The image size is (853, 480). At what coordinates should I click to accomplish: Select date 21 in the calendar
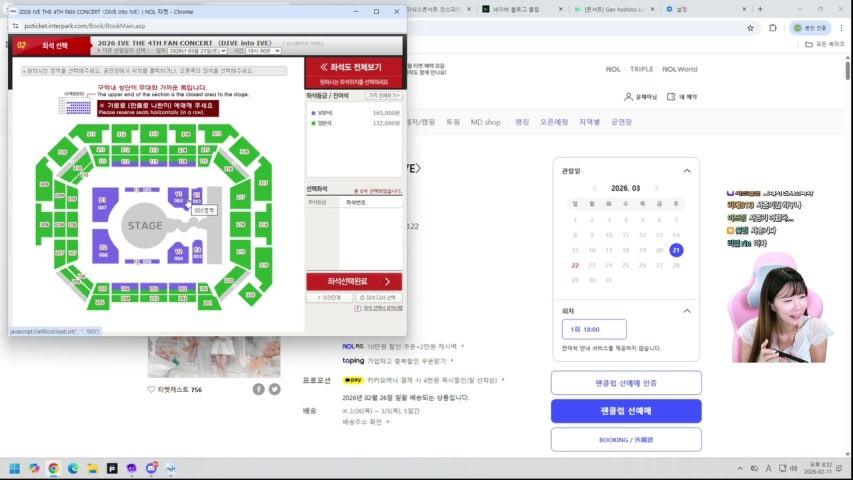coord(676,250)
